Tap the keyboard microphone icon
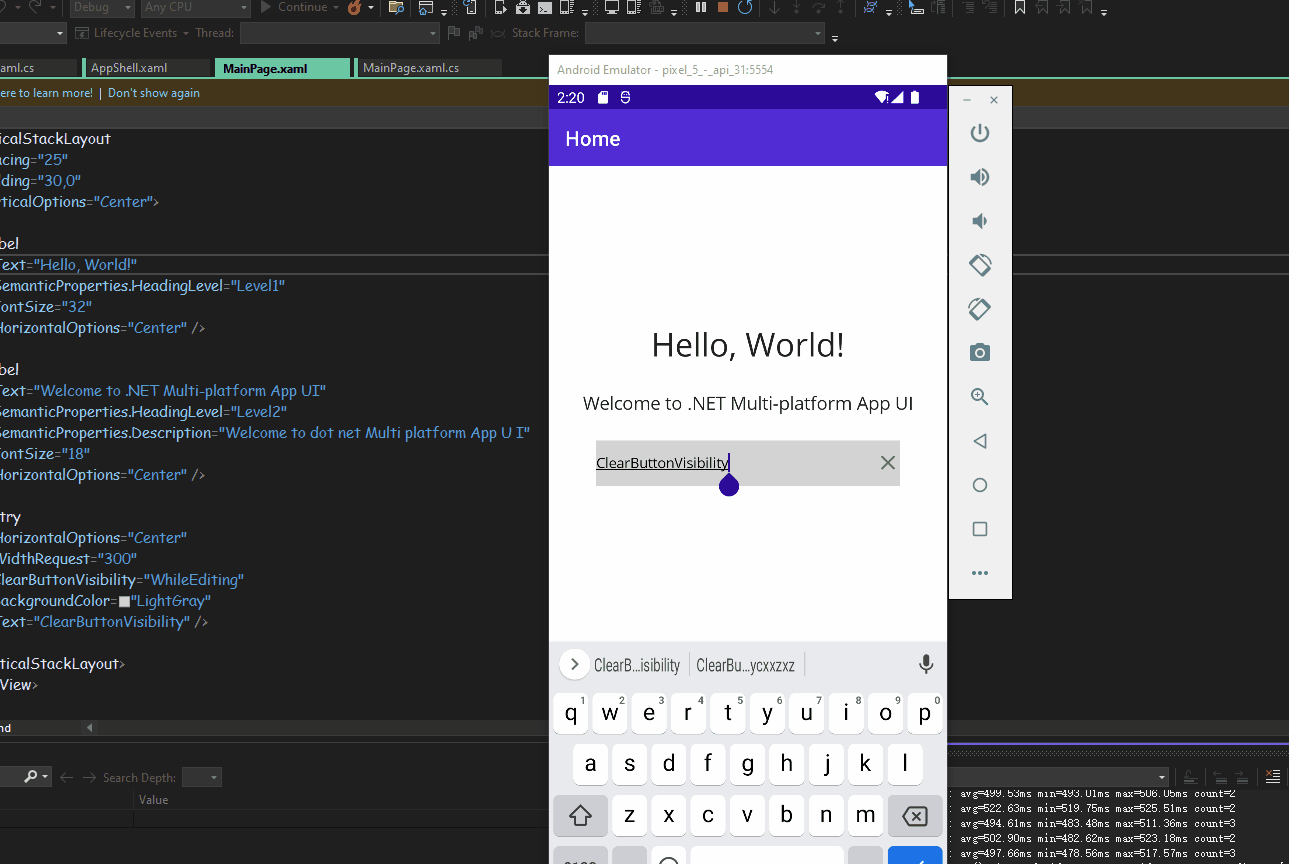The image size is (1289, 864). (925, 664)
